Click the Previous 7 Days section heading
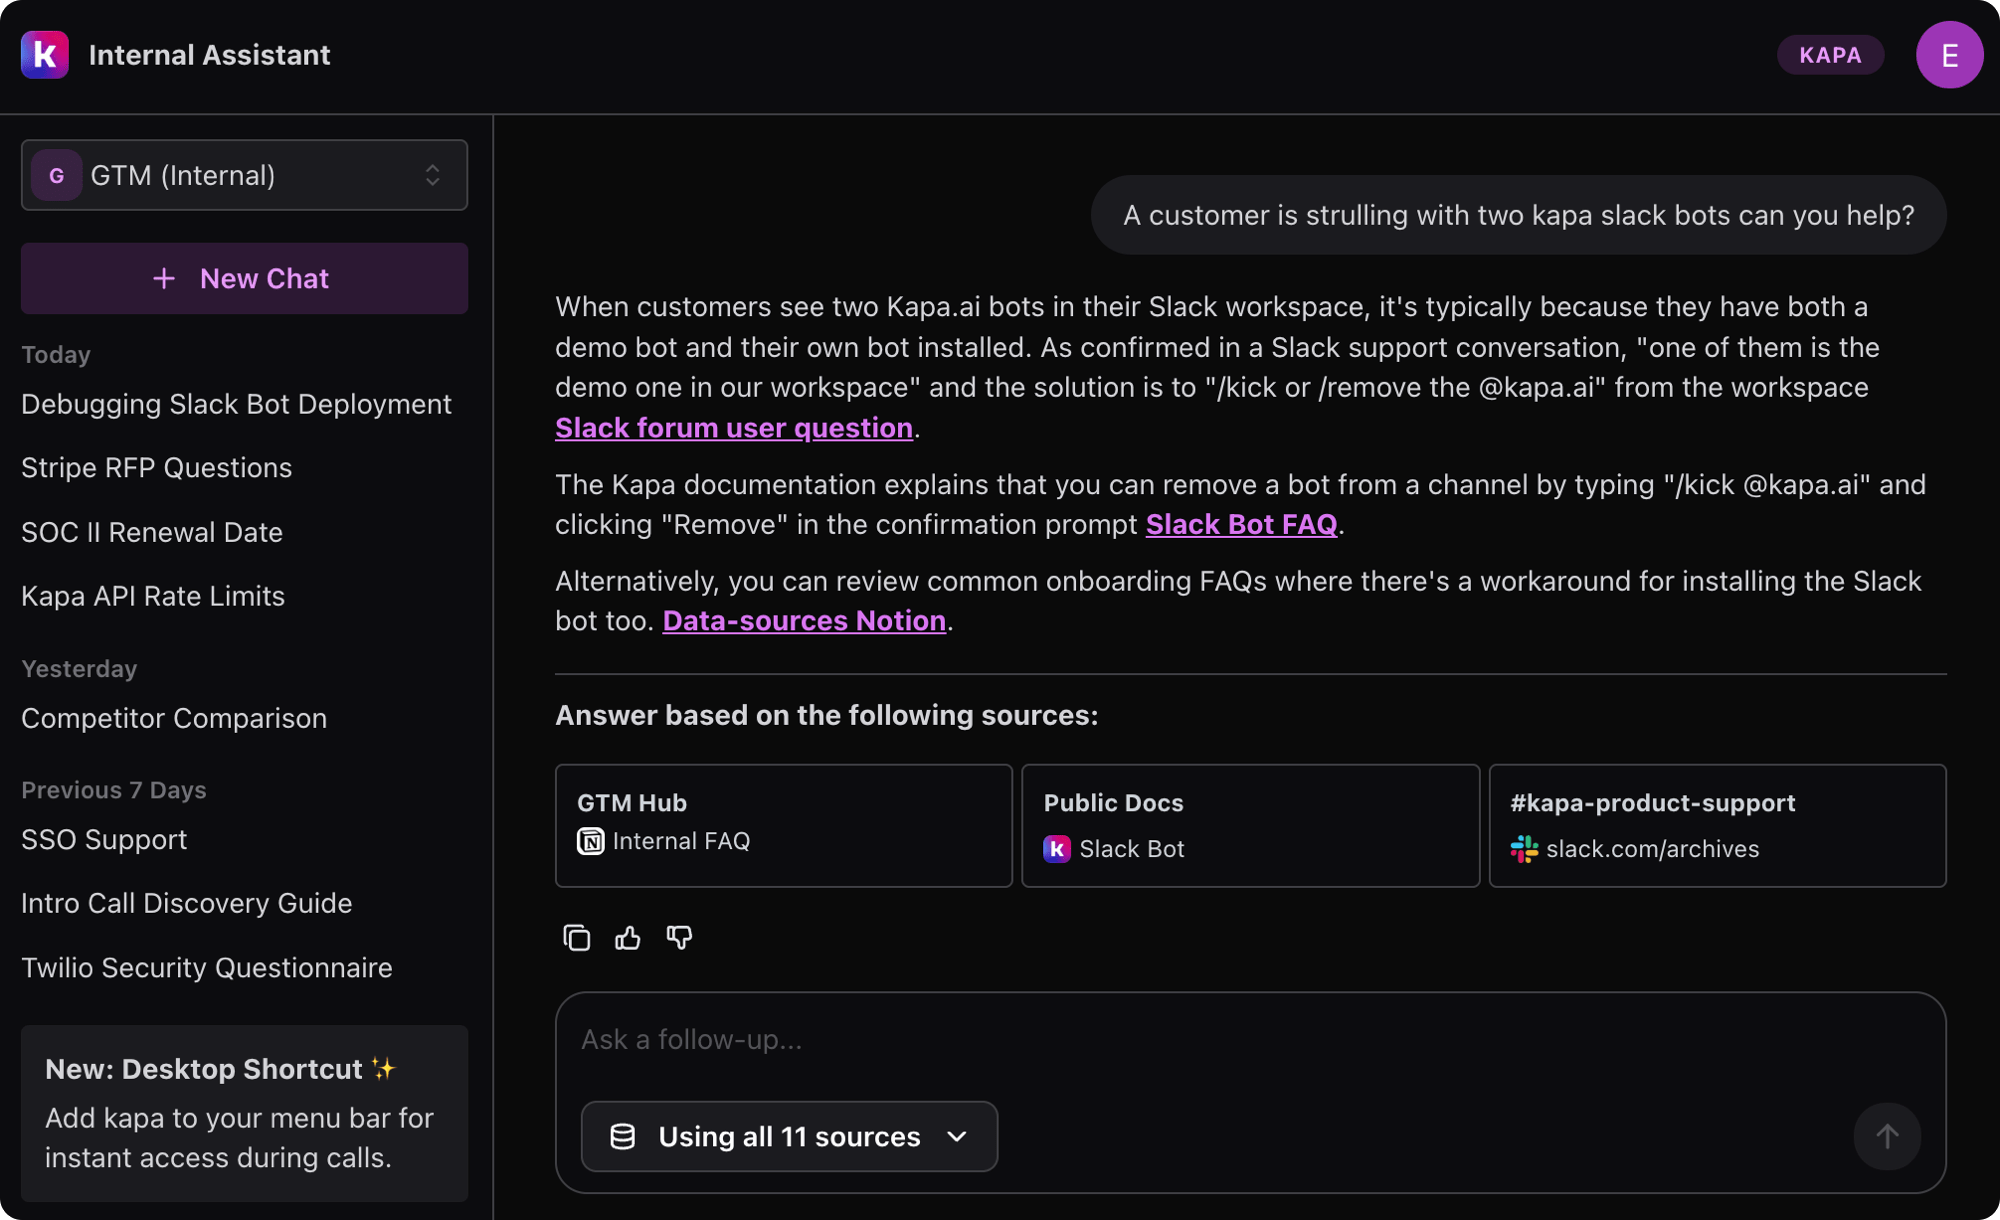The image size is (2000, 1220). (x=114, y=790)
